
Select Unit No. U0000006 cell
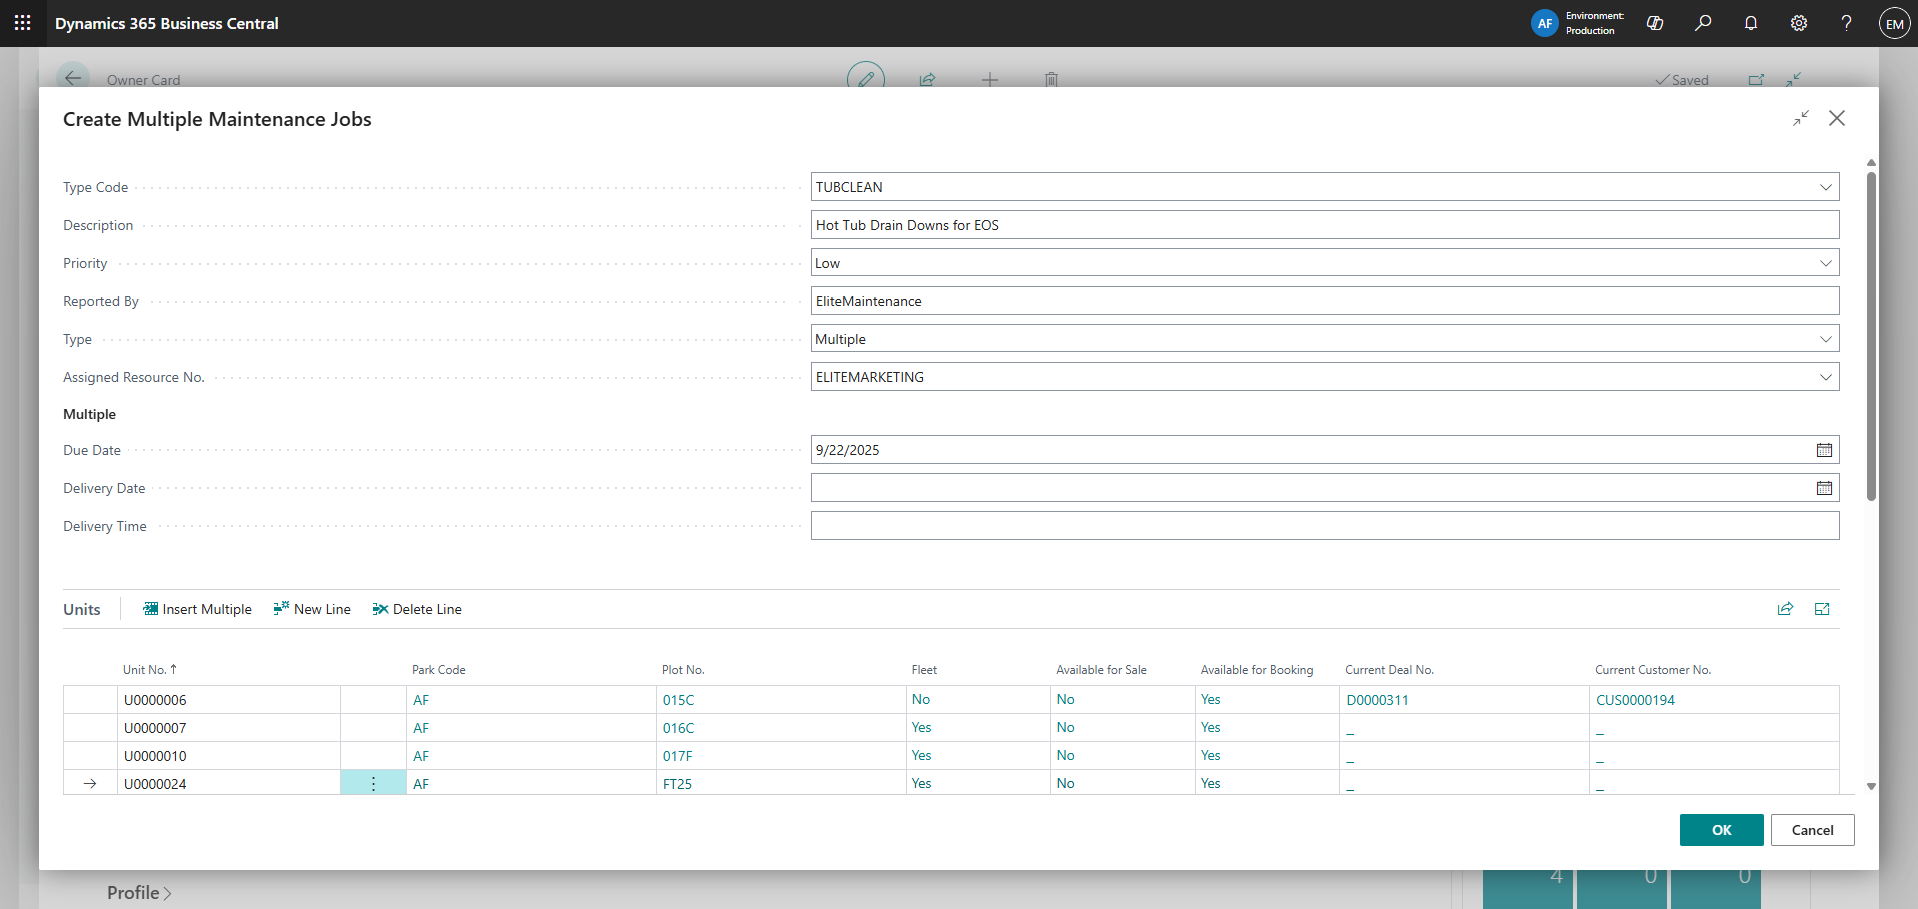pos(229,700)
